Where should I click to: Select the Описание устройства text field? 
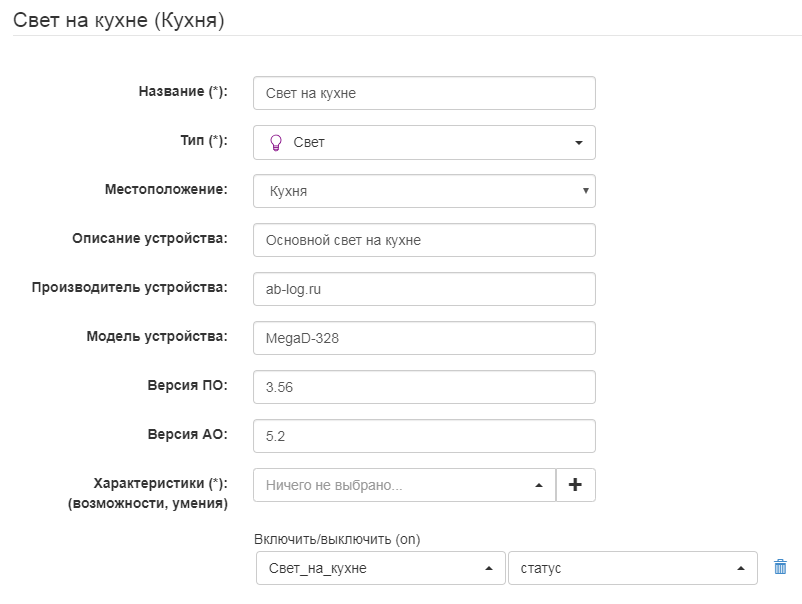[x=424, y=239]
